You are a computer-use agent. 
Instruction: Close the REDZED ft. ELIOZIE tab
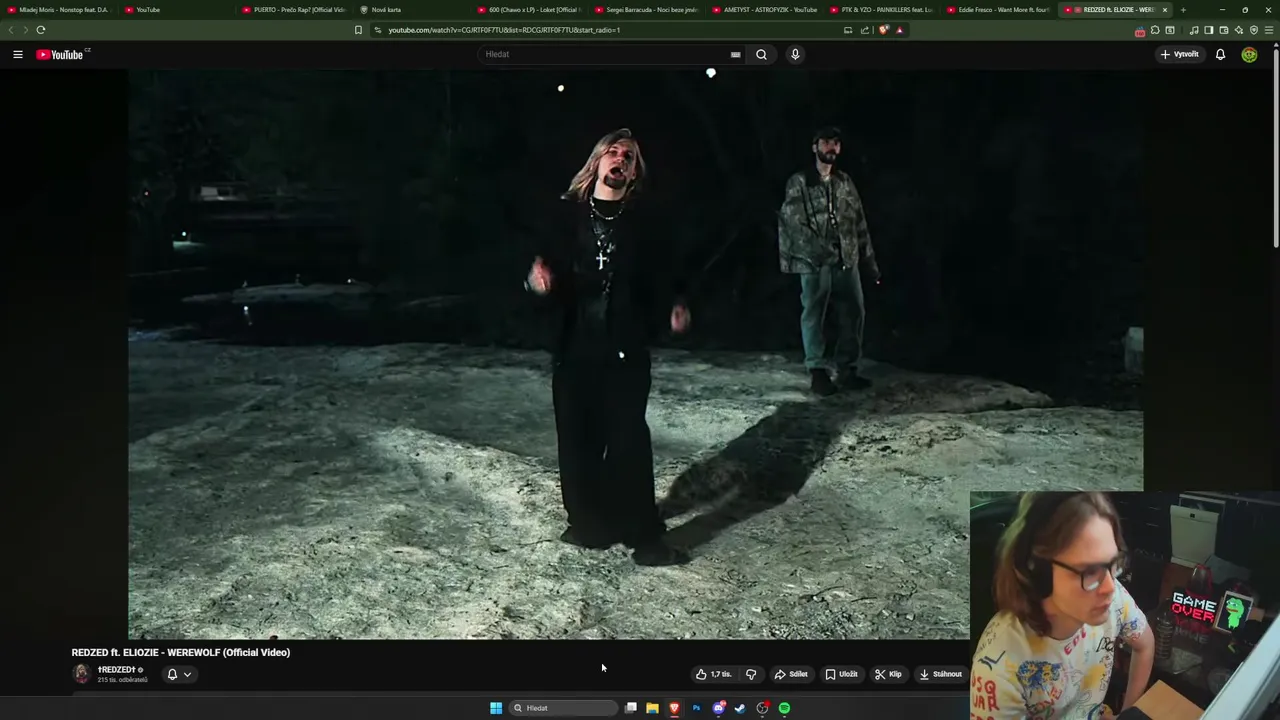1164,10
